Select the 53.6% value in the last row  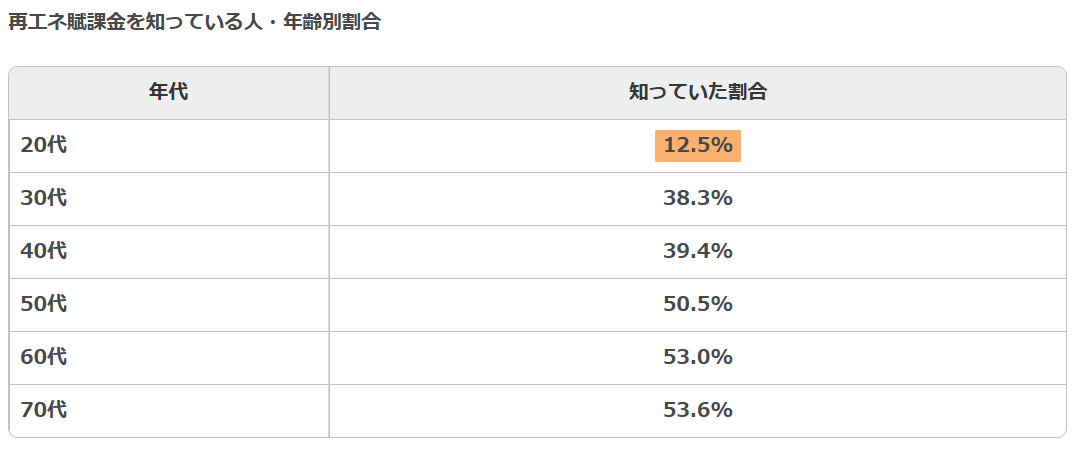[x=698, y=410]
